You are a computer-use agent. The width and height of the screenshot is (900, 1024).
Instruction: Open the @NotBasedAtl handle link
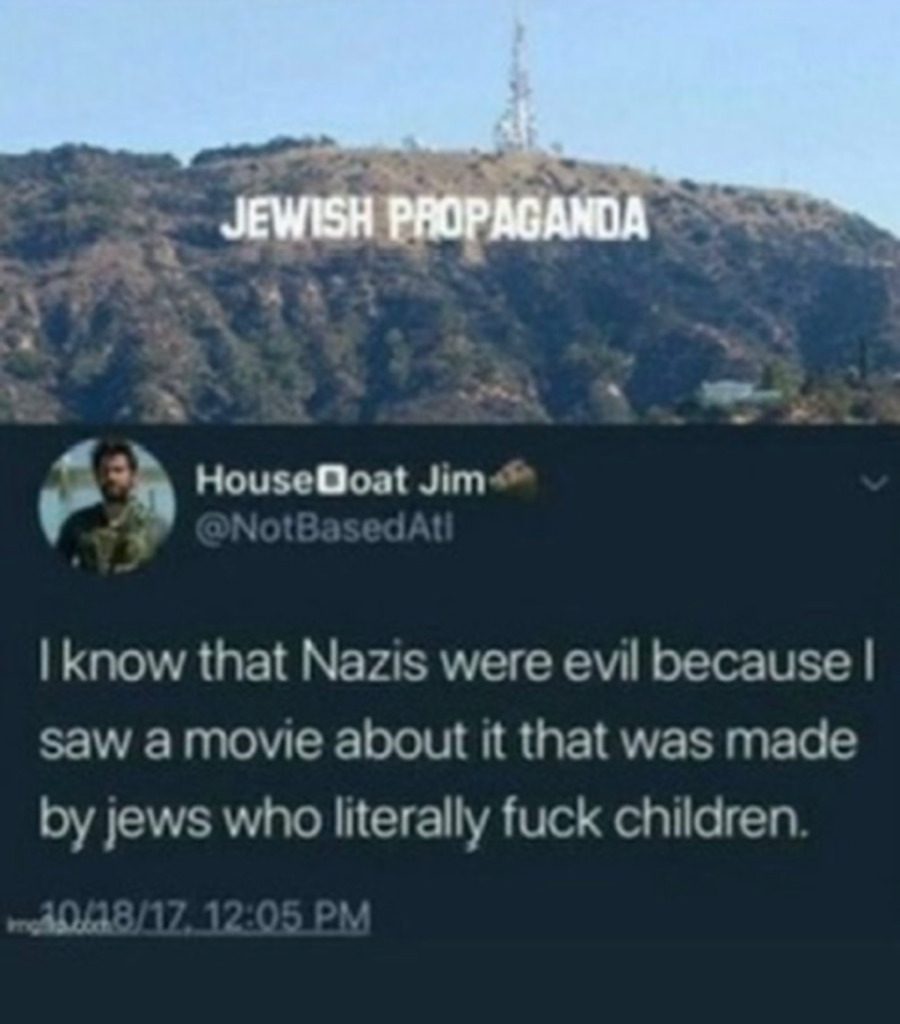coord(323,524)
